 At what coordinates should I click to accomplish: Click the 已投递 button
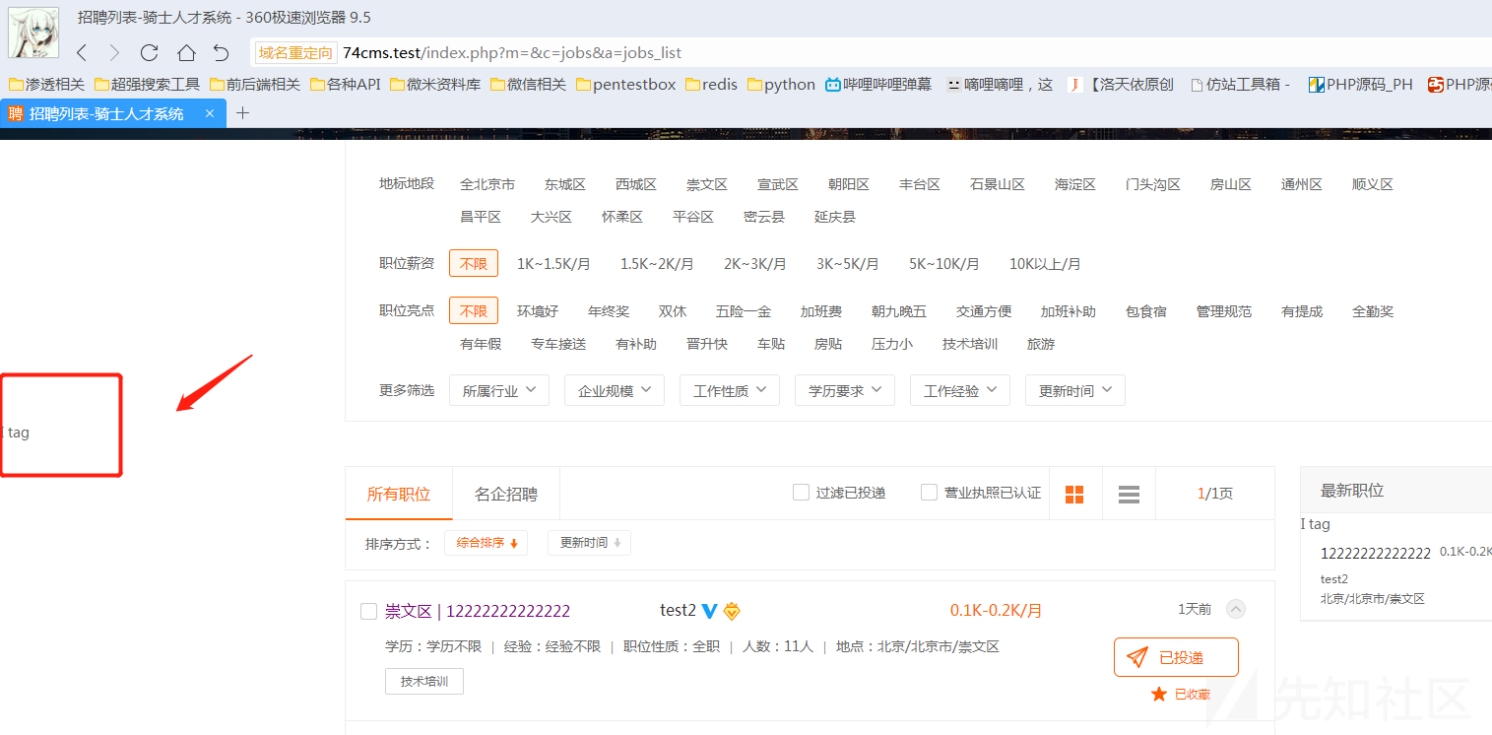(1176, 657)
